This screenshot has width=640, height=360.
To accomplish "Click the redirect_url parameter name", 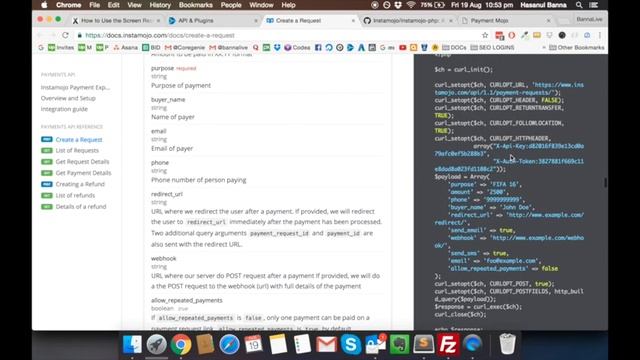I will [167, 194].
